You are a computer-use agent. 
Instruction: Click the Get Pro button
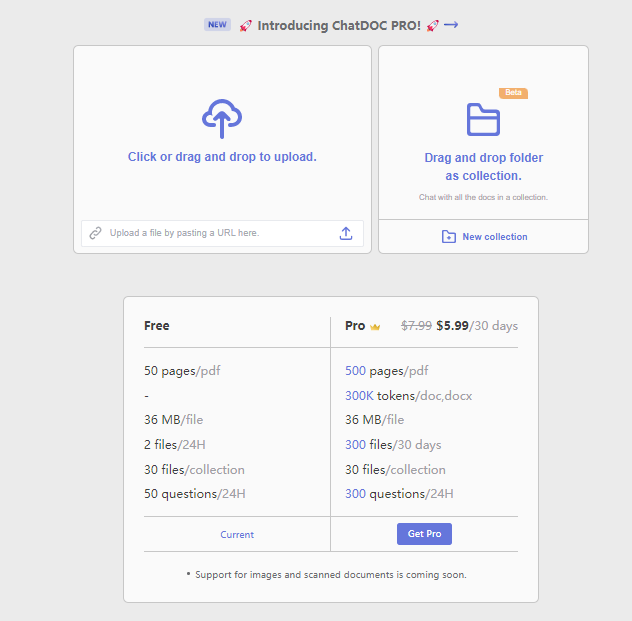click(424, 534)
